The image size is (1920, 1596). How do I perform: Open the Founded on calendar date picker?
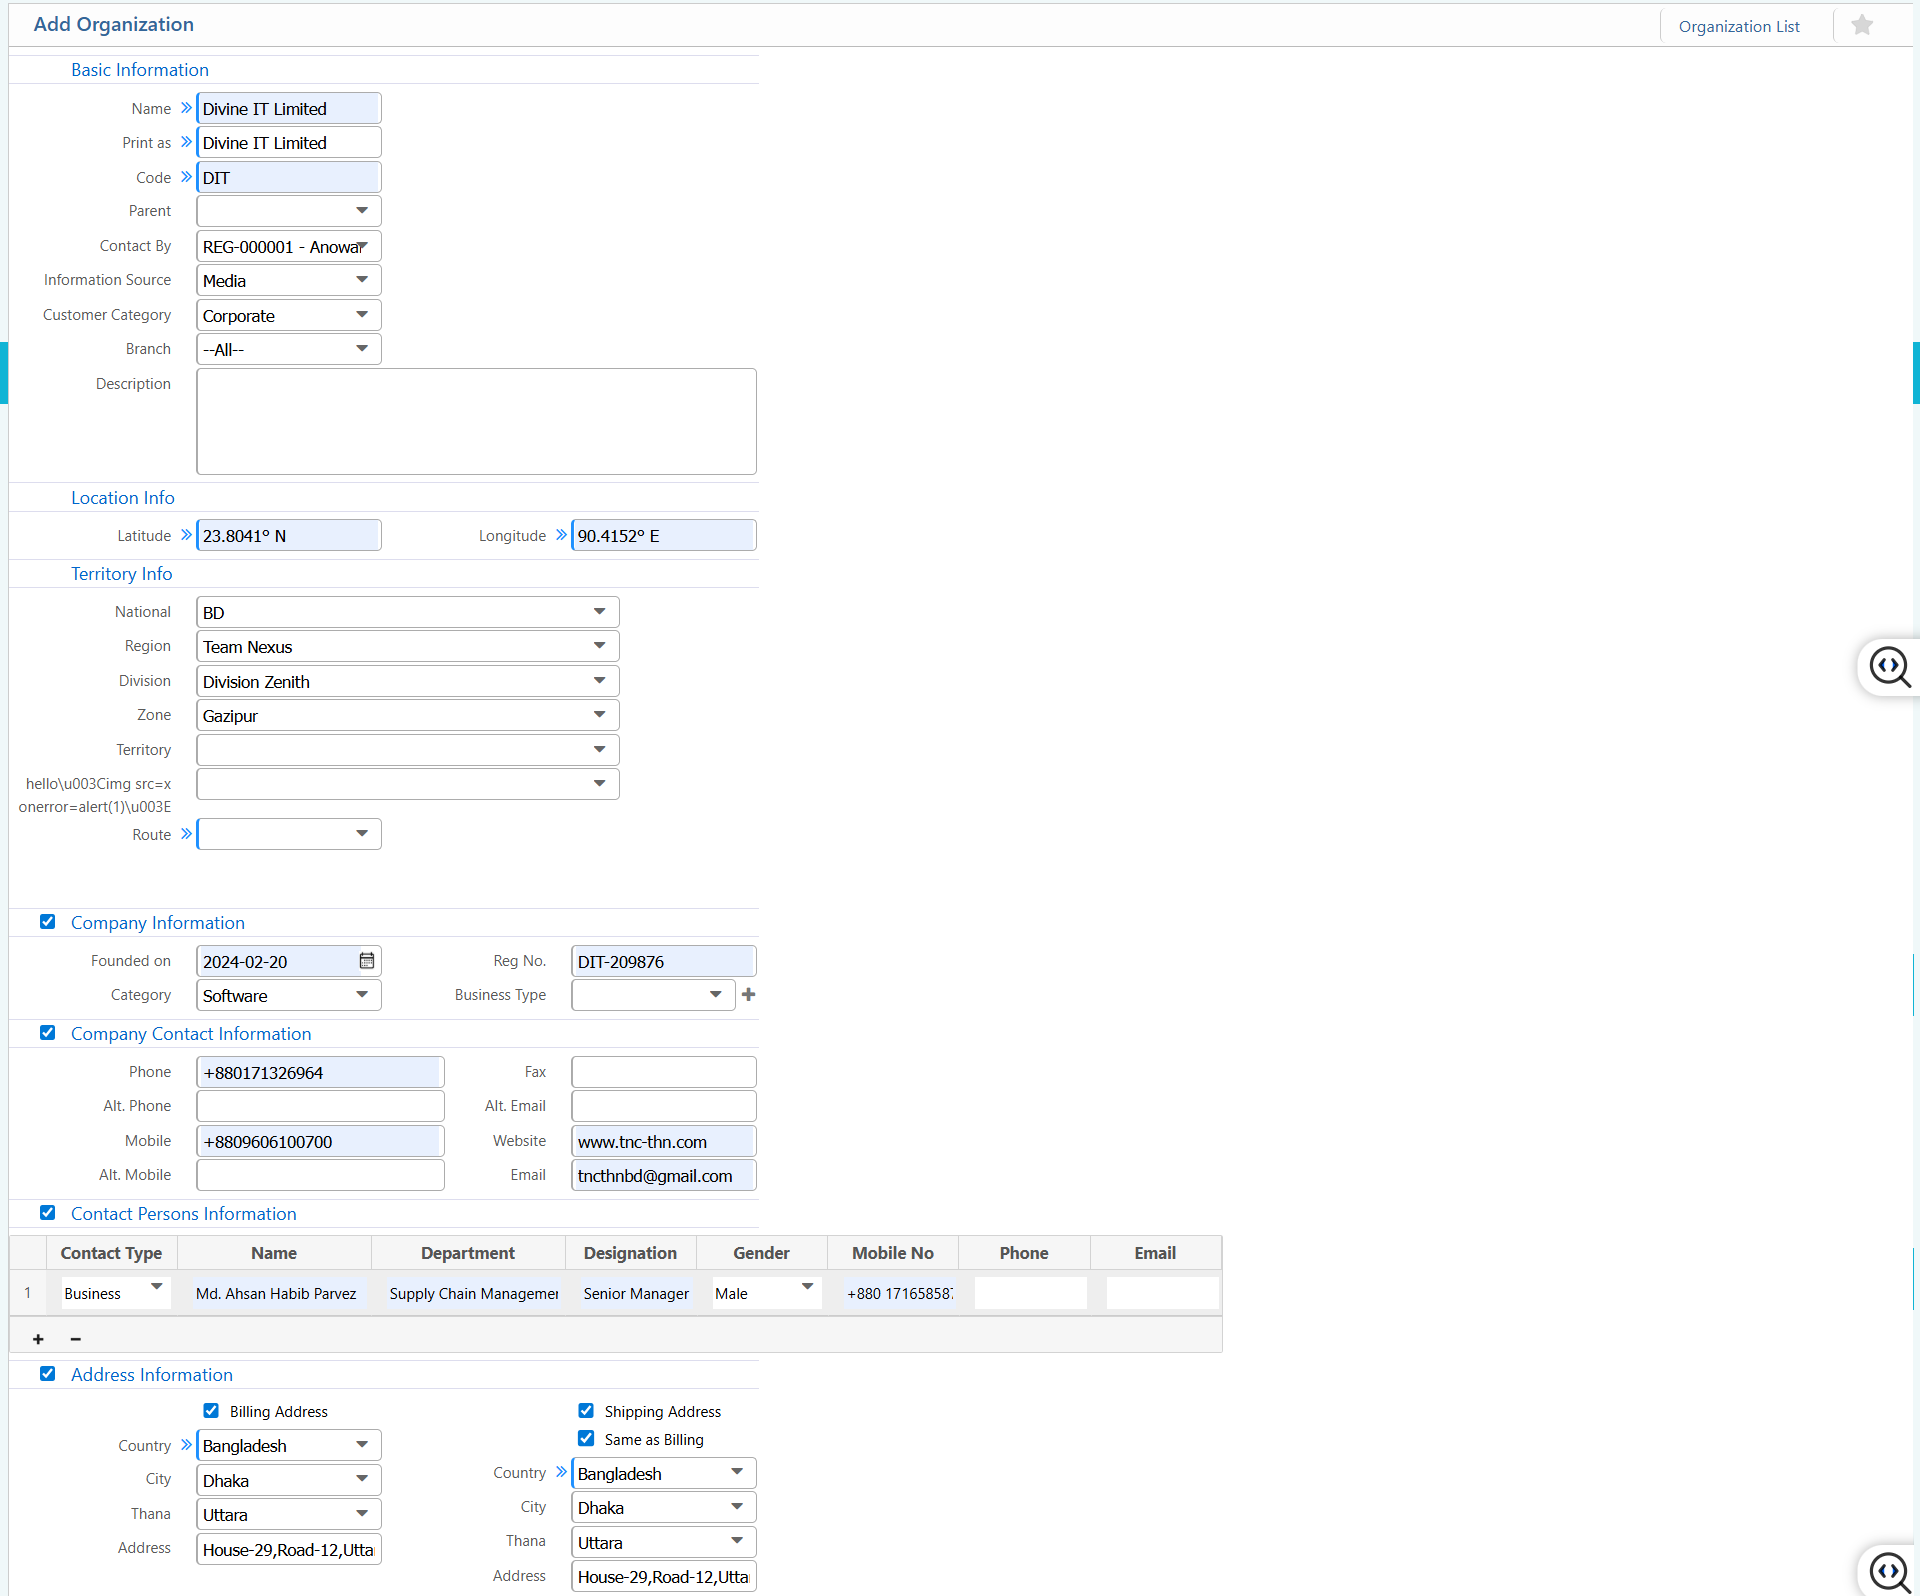367,960
